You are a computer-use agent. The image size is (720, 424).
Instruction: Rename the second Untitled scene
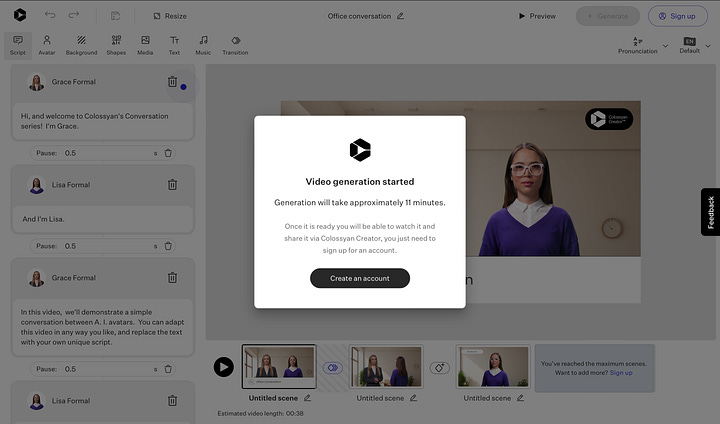pos(413,398)
